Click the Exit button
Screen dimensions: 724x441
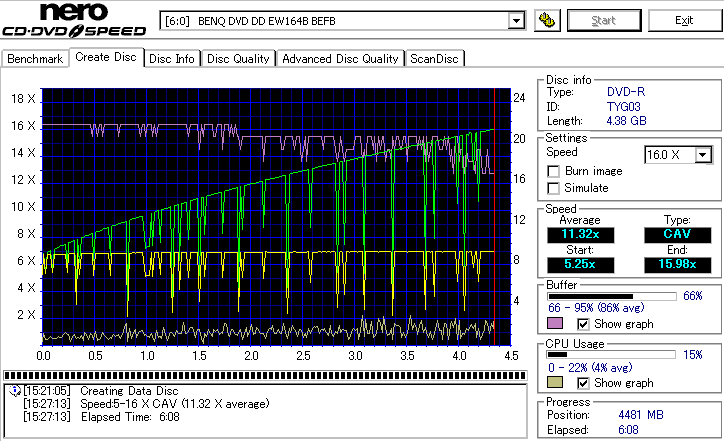(x=684, y=20)
